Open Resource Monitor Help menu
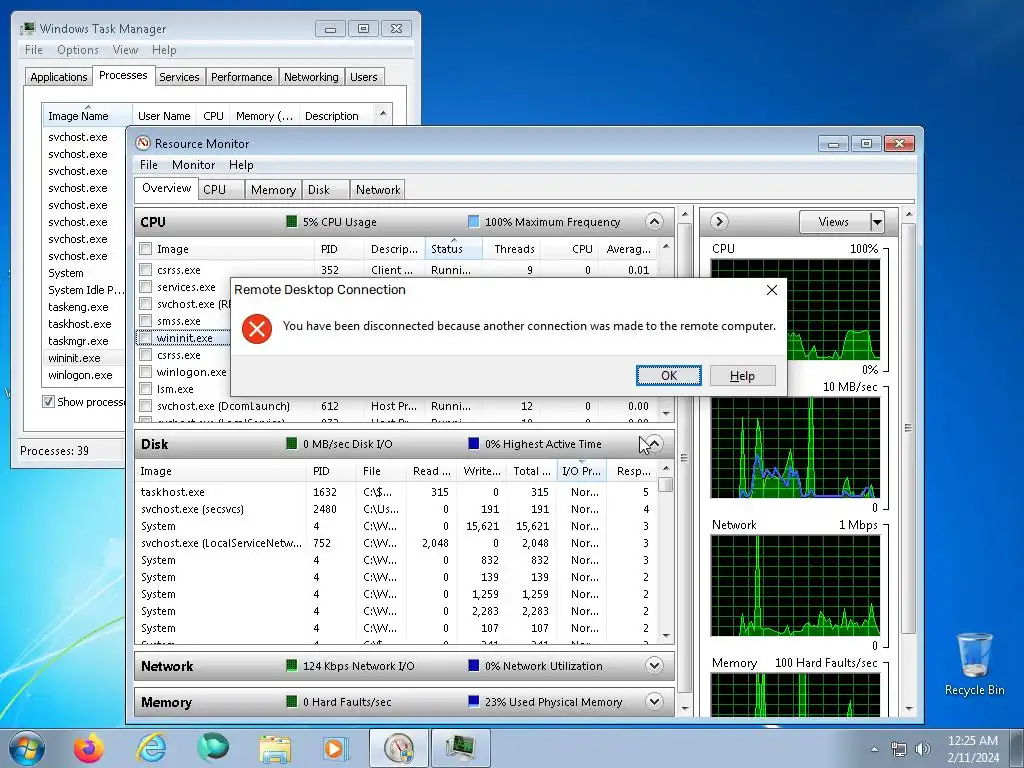The image size is (1024, 768). pos(241,165)
